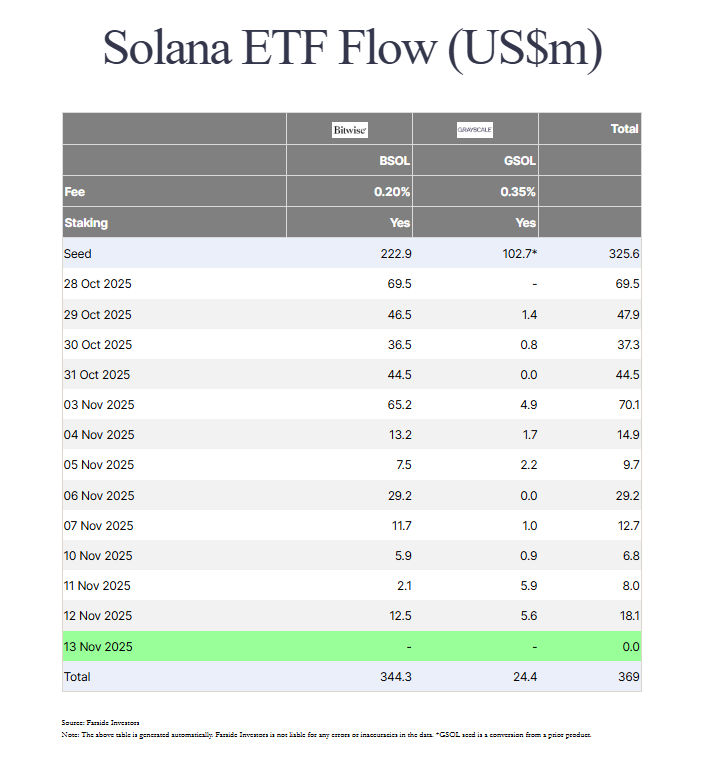Select the 03 Nov 2025 date label
Viewport: 701px width, 766px height.
tap(98, 405)
